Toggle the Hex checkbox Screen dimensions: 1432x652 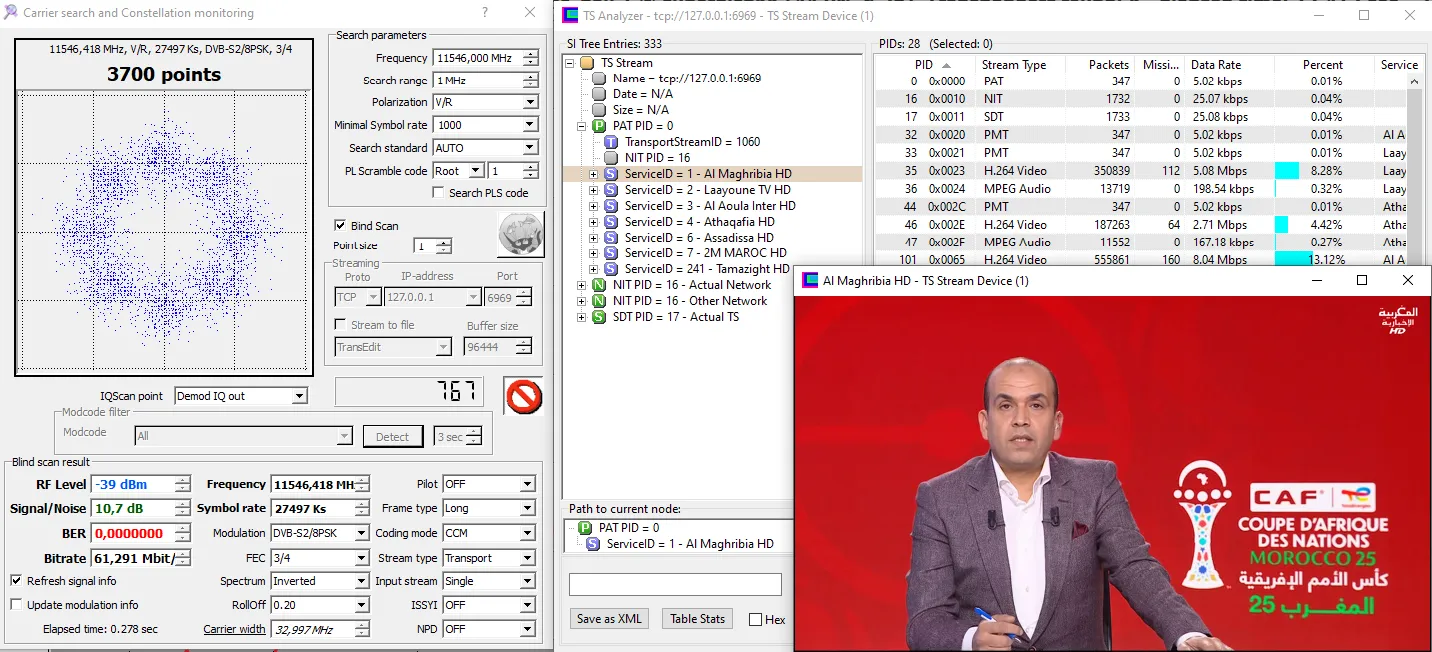[755, 620]
